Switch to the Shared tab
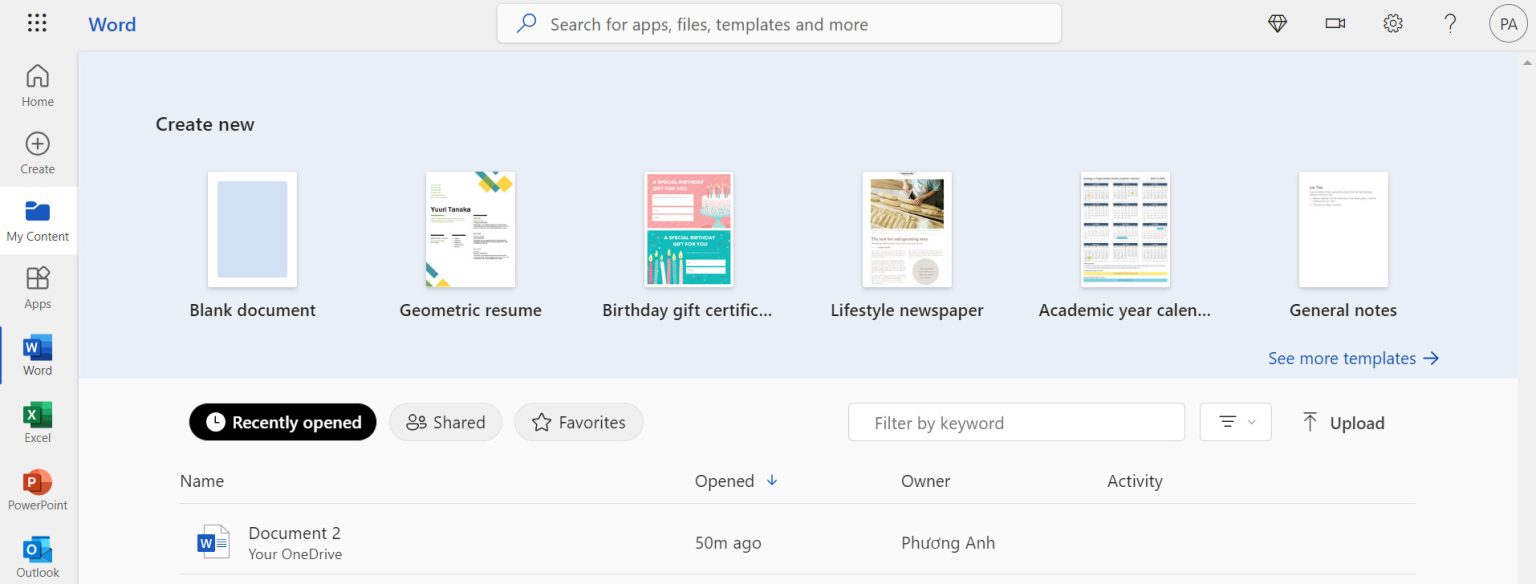1536x584 pixels. coord(446,422)
